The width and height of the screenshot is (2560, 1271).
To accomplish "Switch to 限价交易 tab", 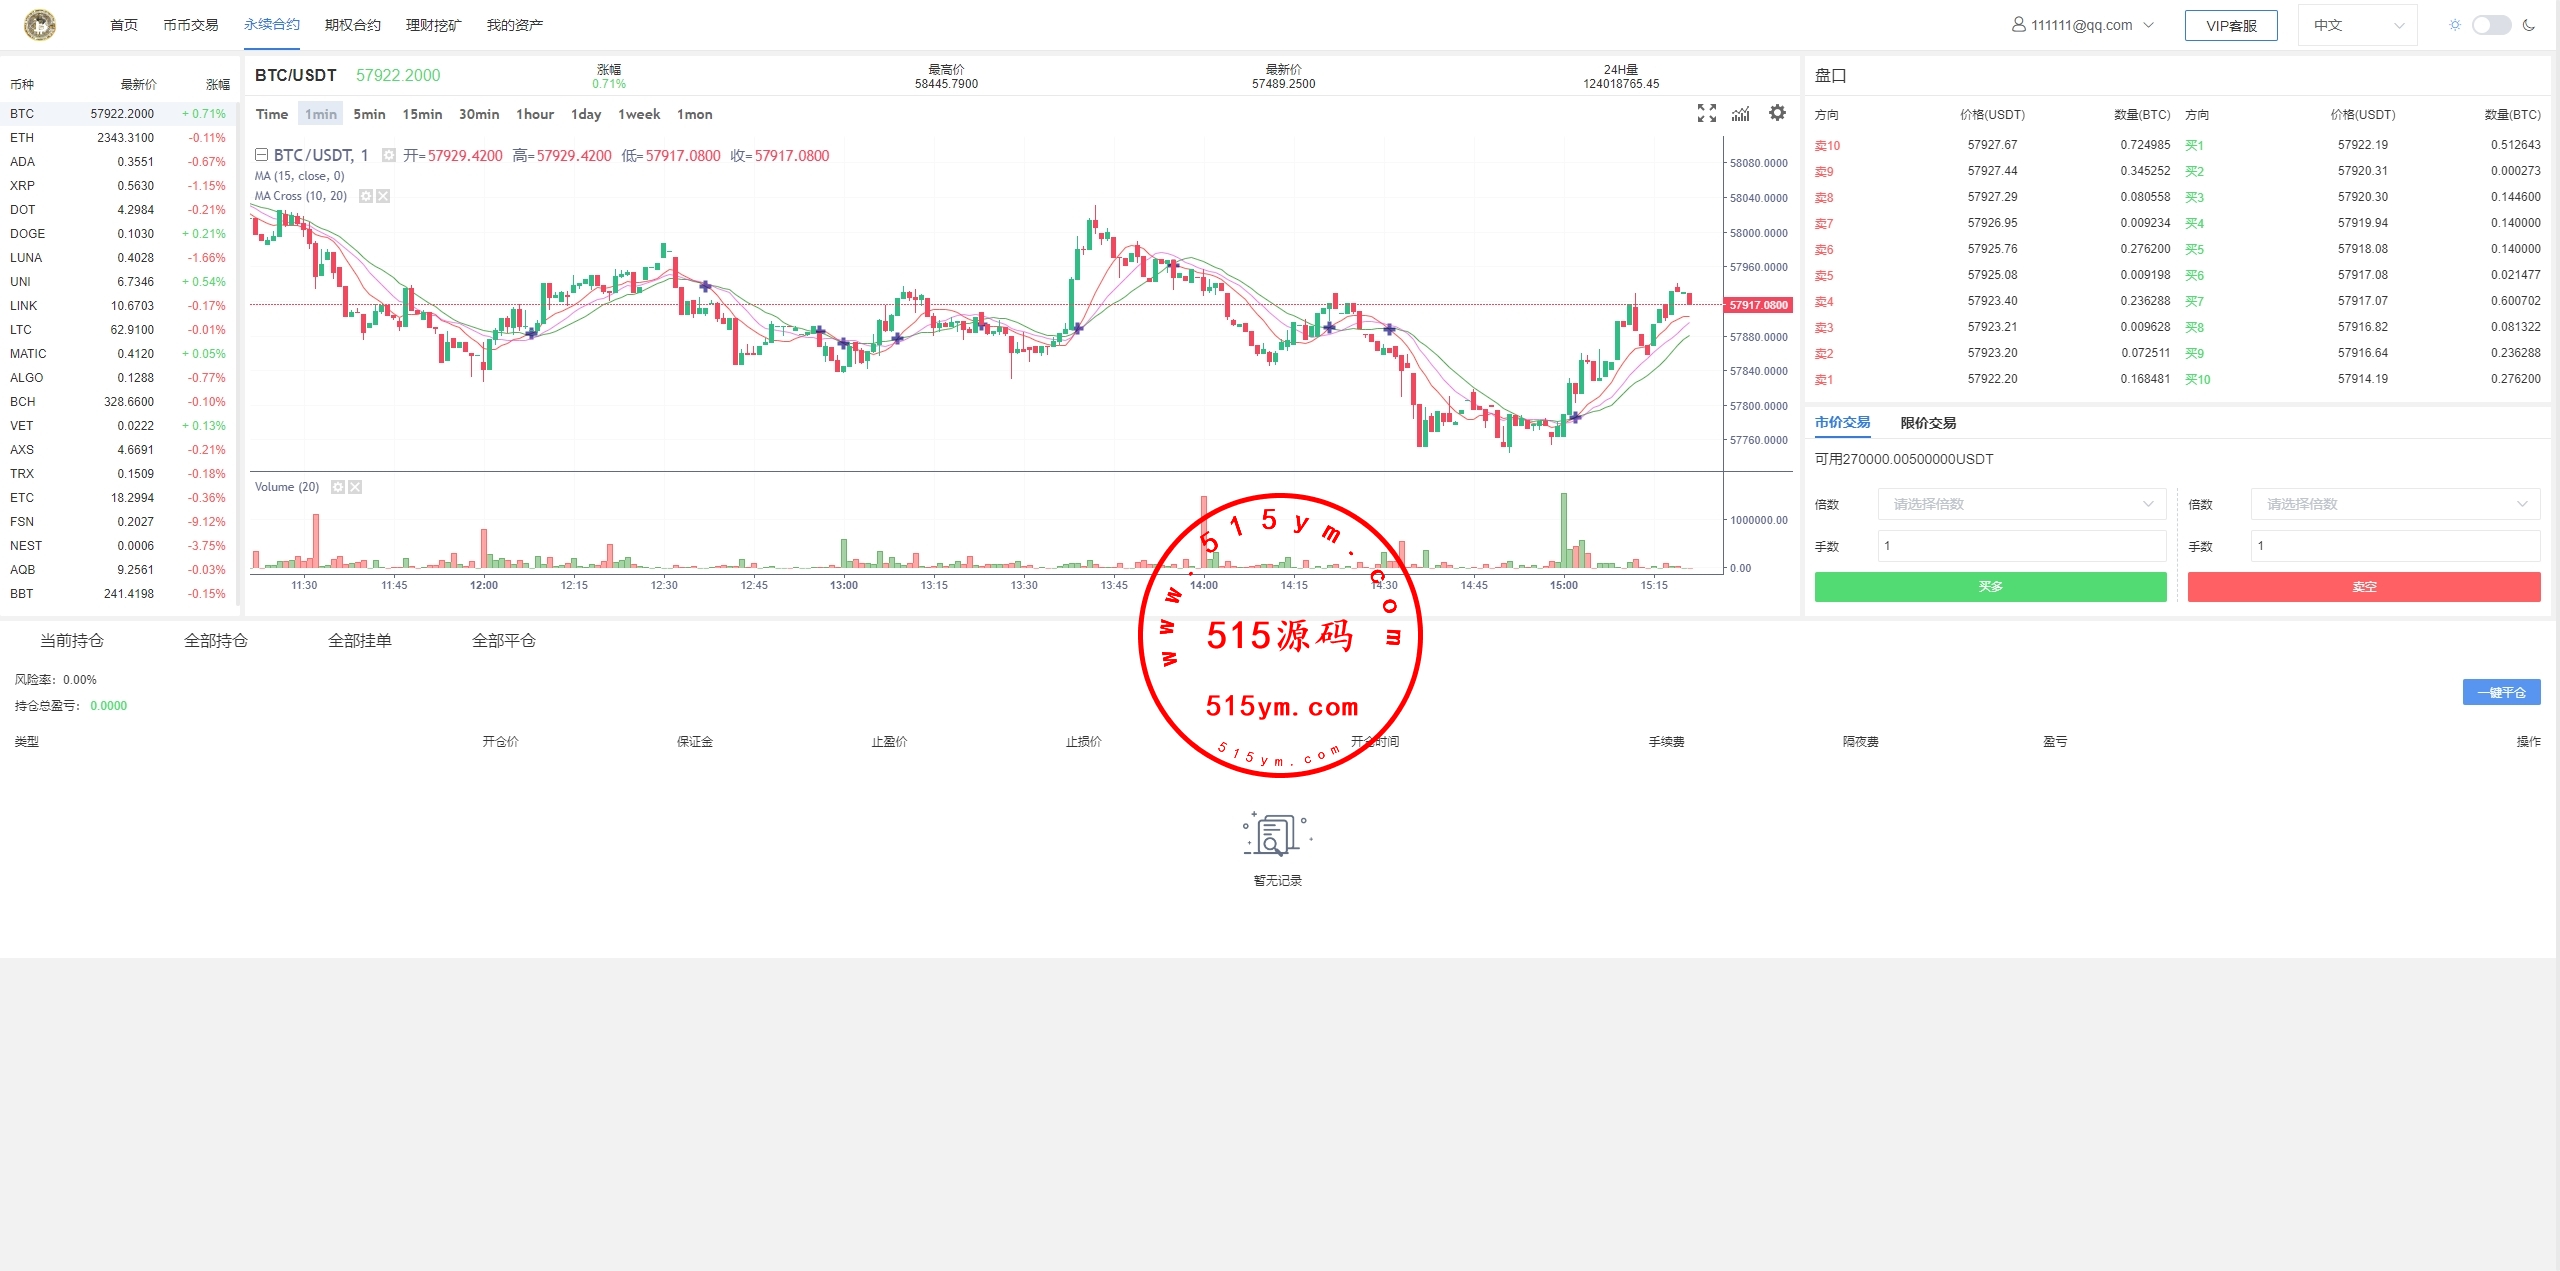I will coord(1927,423).
